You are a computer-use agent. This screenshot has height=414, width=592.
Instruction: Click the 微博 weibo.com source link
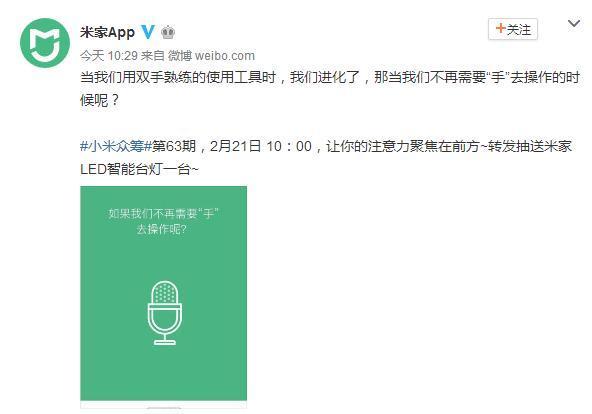[x=211, y=56]
